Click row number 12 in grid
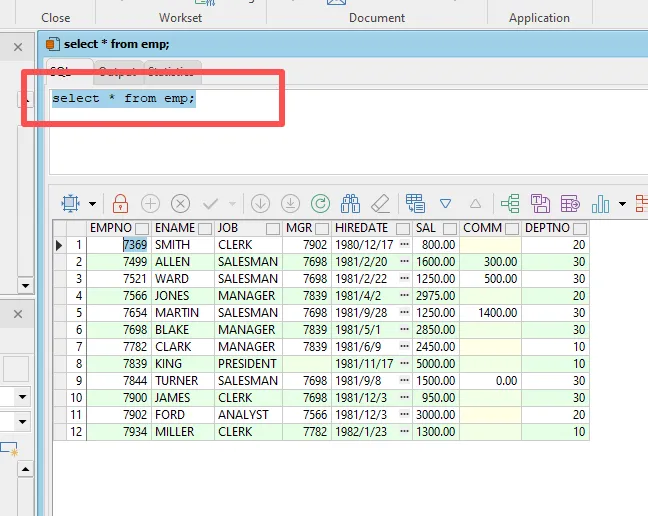Image resolution: width=648 pixels, height=516 pixels. coord(76,432)
